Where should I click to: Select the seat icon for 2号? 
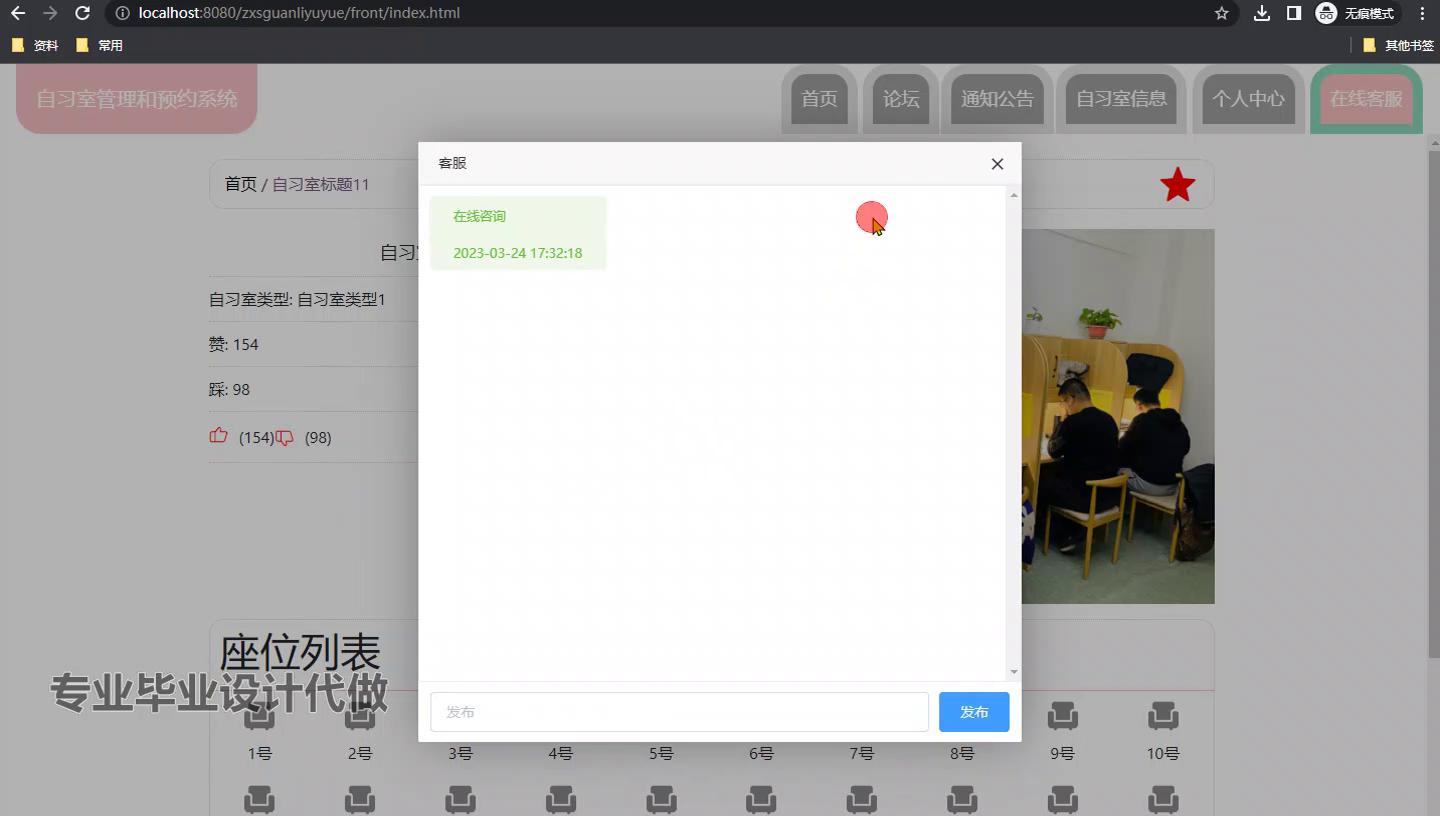pos(360,717)
